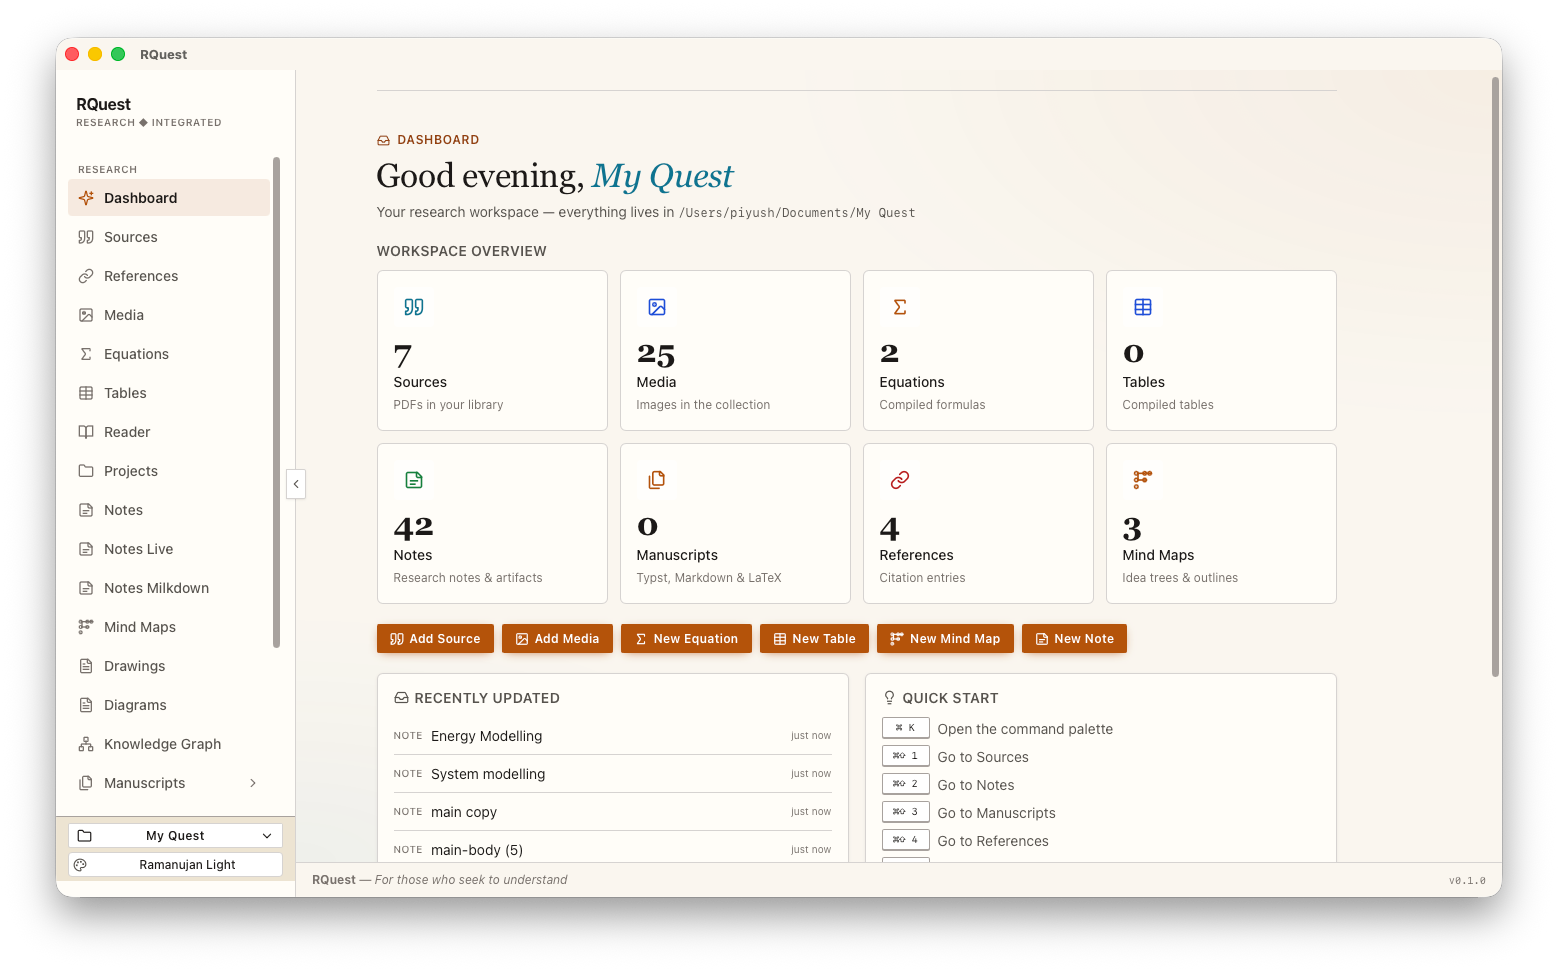Collapse the sidebar with the arrow handle

[x=296, y=484]
